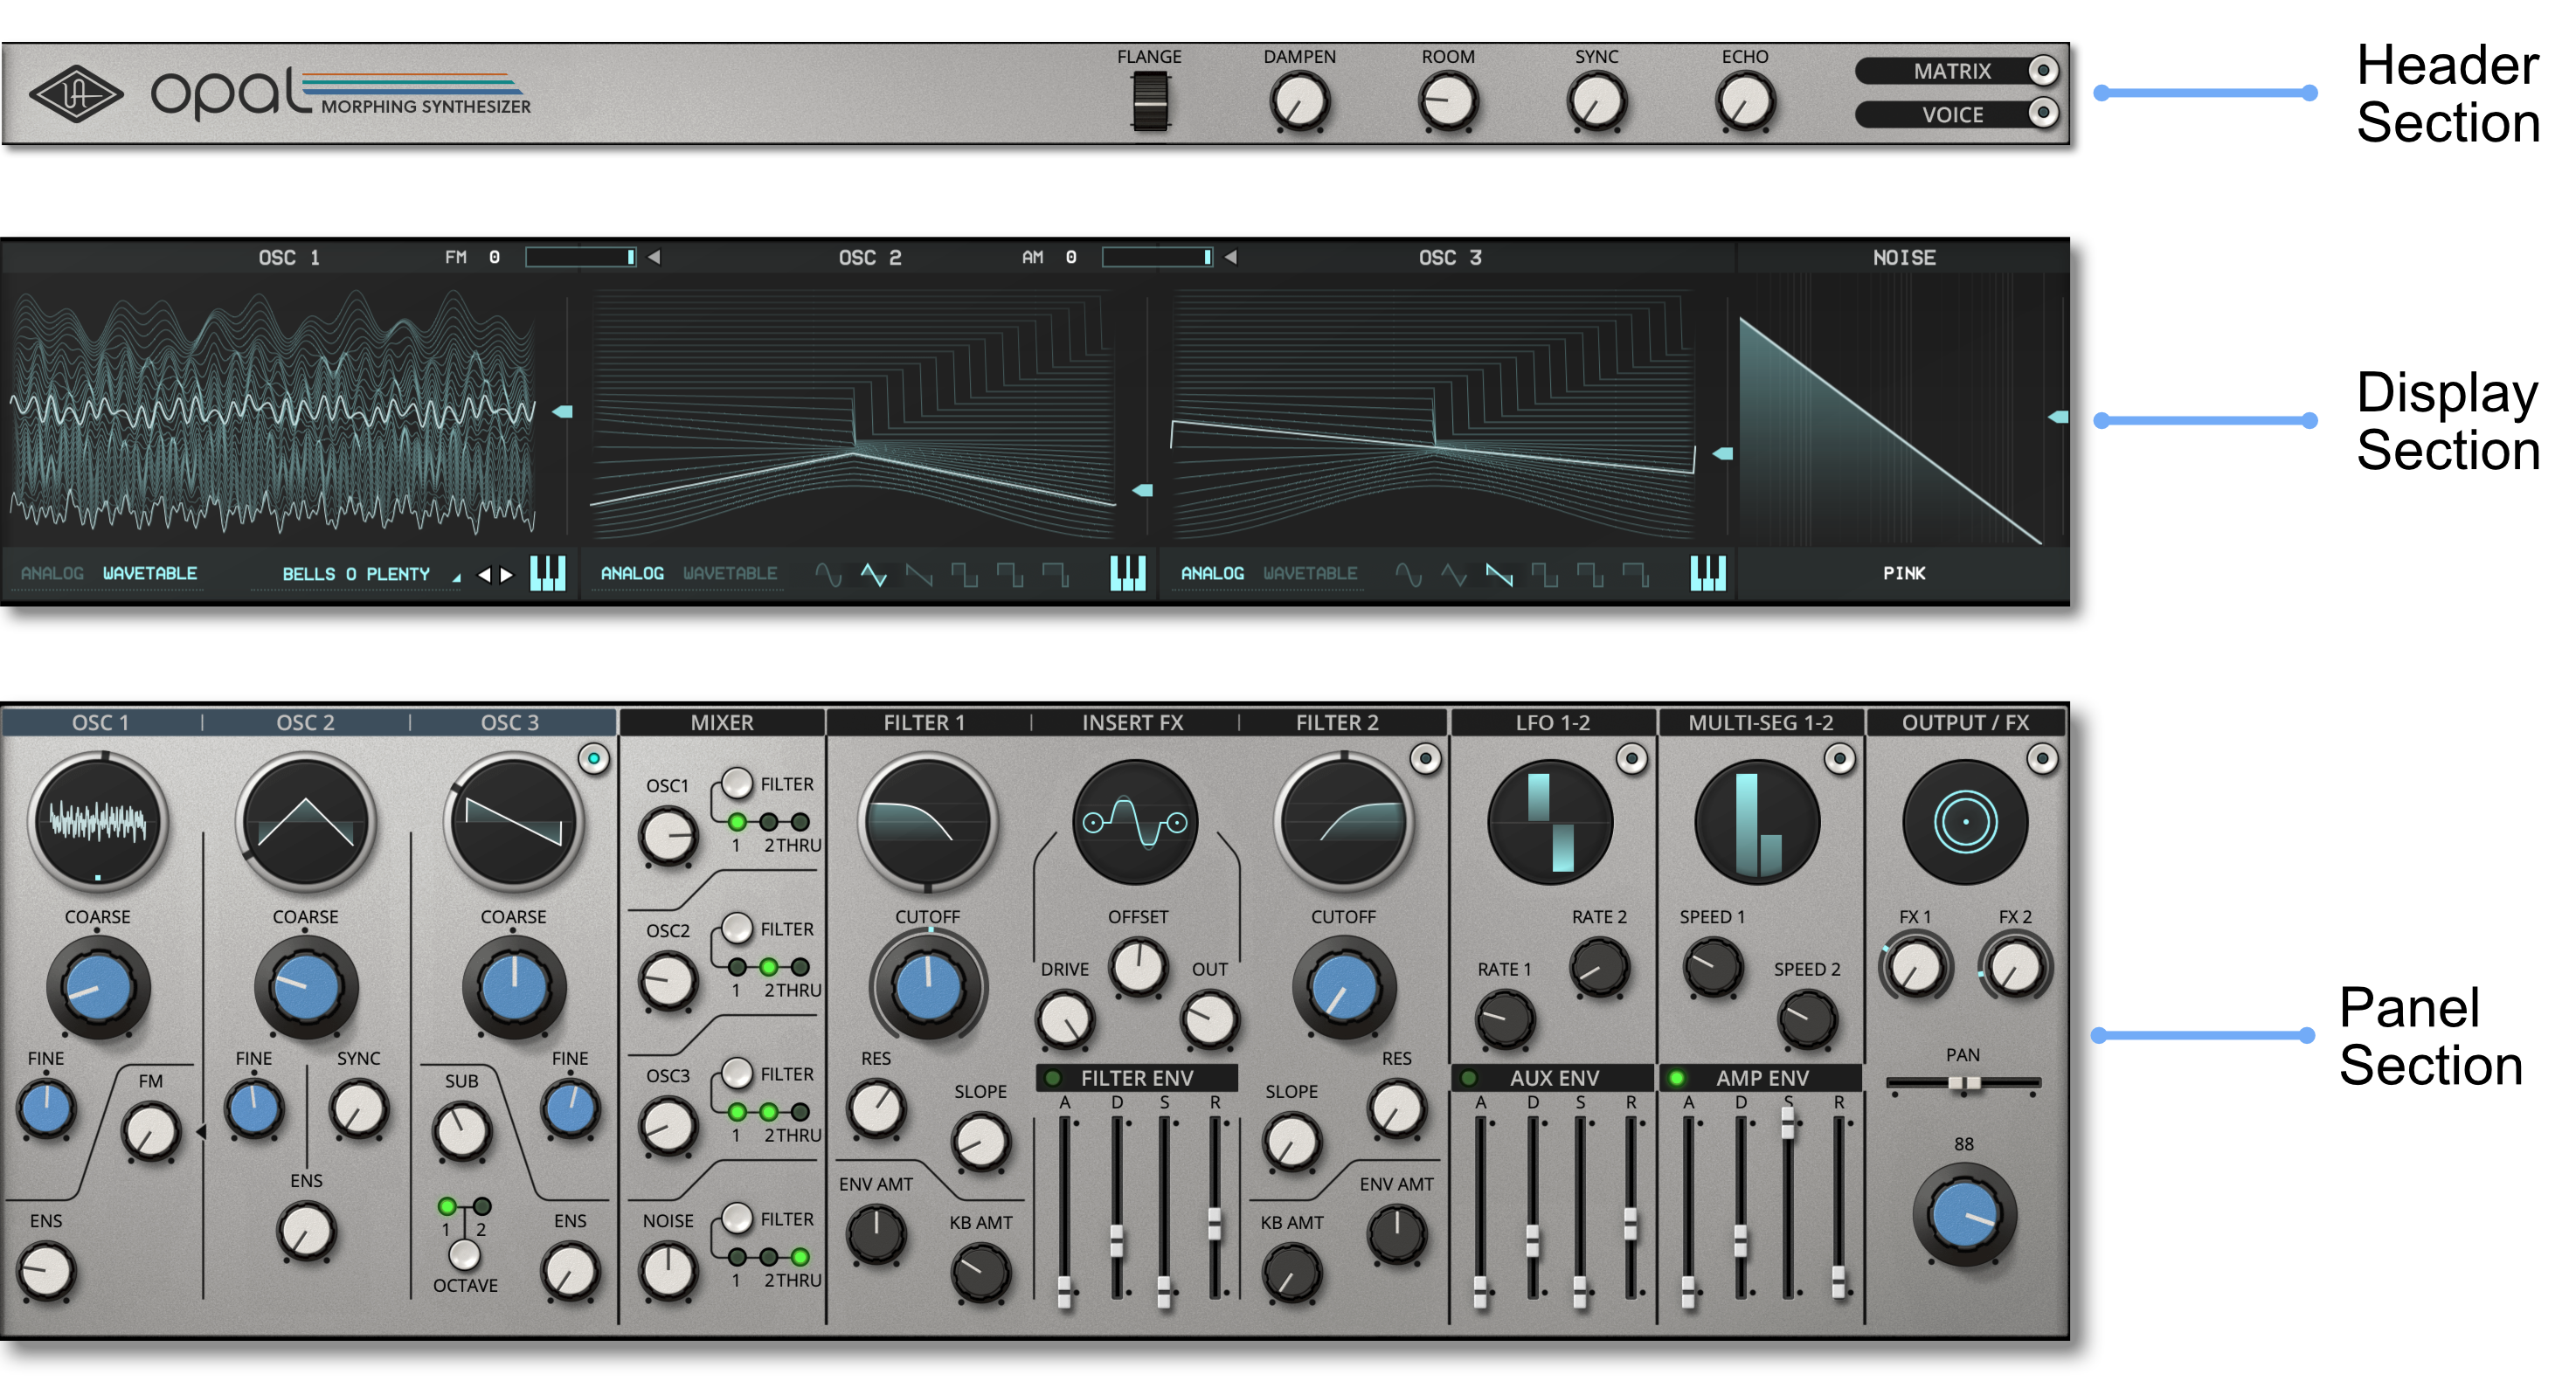Image resolution: width=2576 pixels, height=1381 pixels.
Task: Click the Output/FX concentric circle display
Action: tap(1965, 822)
